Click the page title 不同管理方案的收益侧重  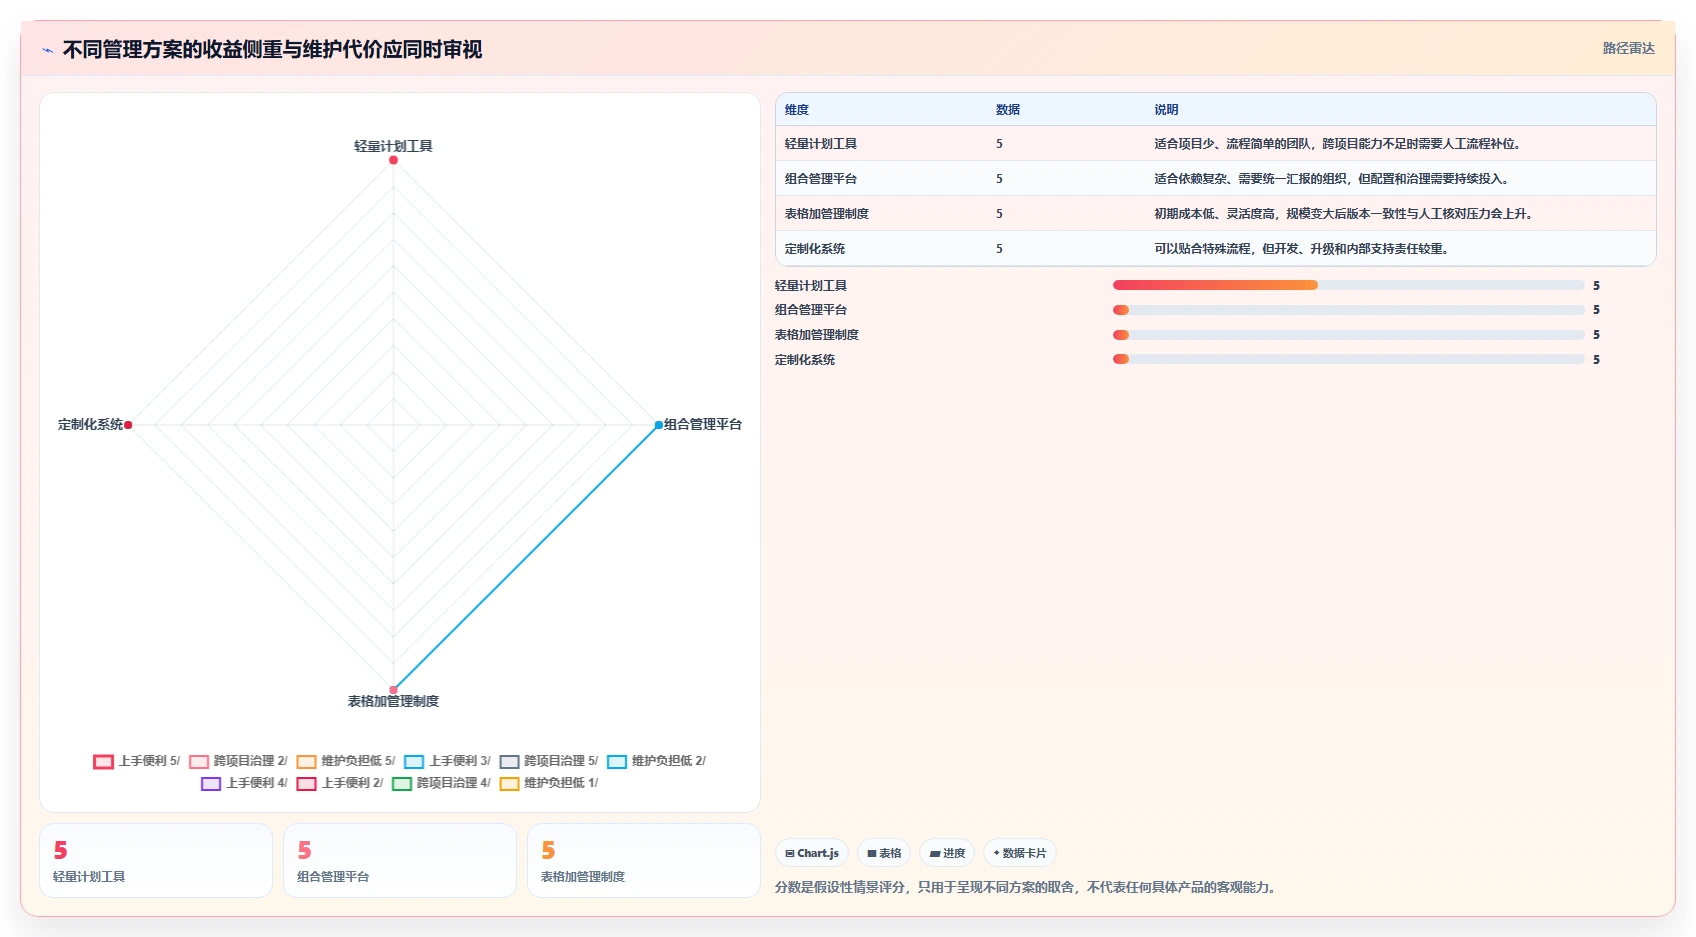(x=273, y=50)
